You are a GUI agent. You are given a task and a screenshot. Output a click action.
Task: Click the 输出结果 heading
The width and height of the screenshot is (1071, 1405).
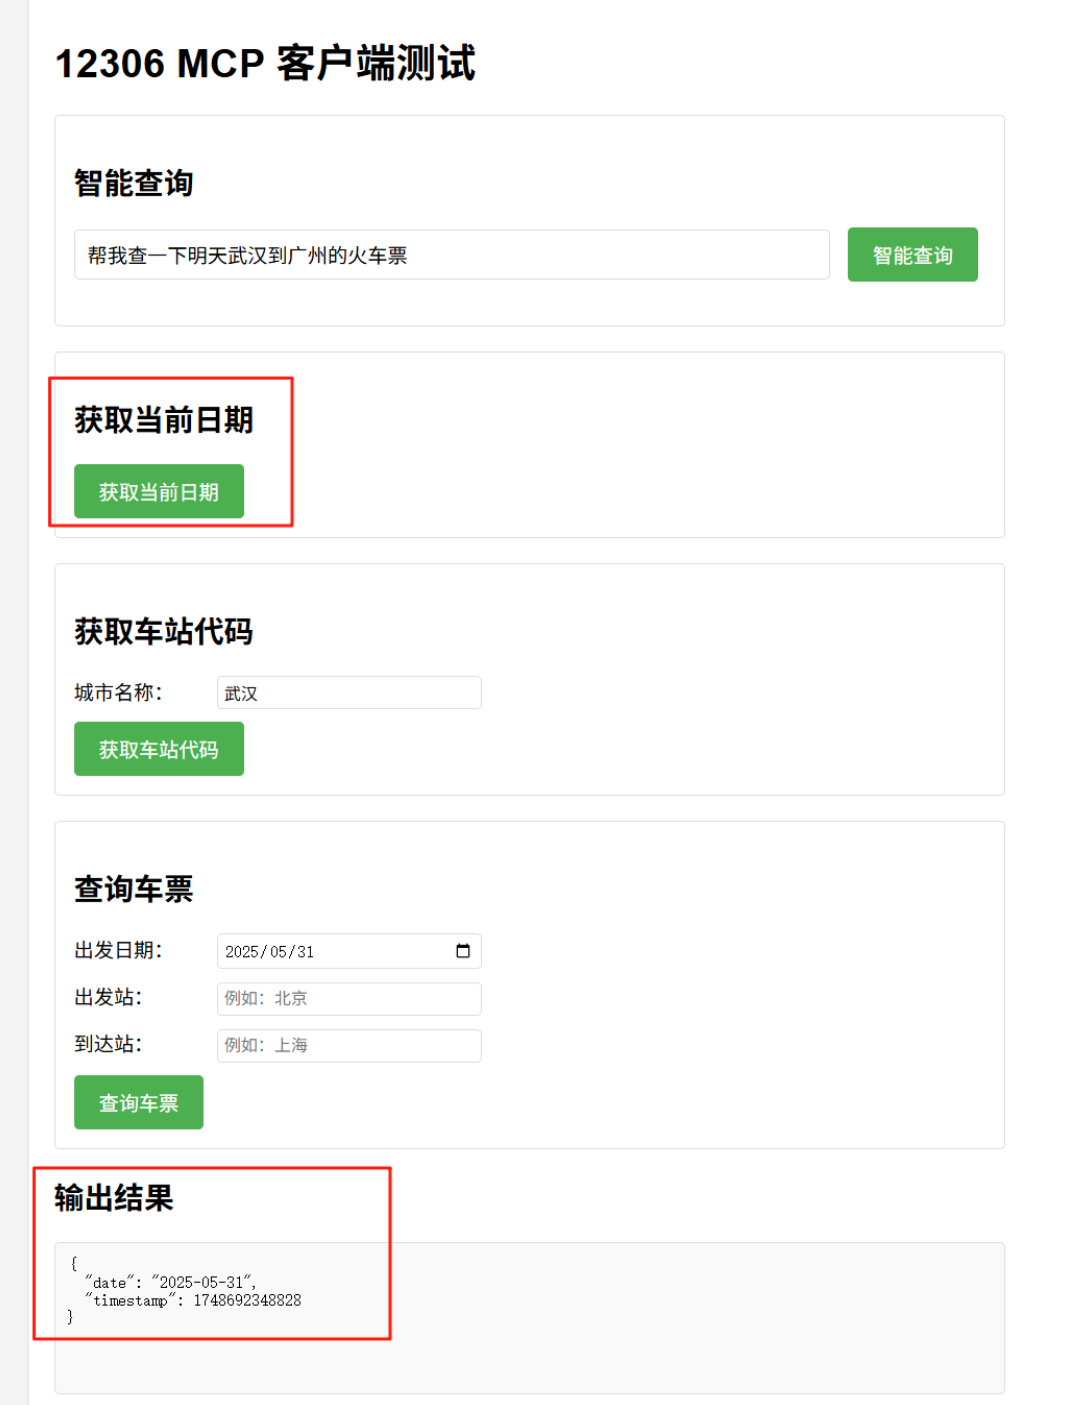coord(114,1197)
